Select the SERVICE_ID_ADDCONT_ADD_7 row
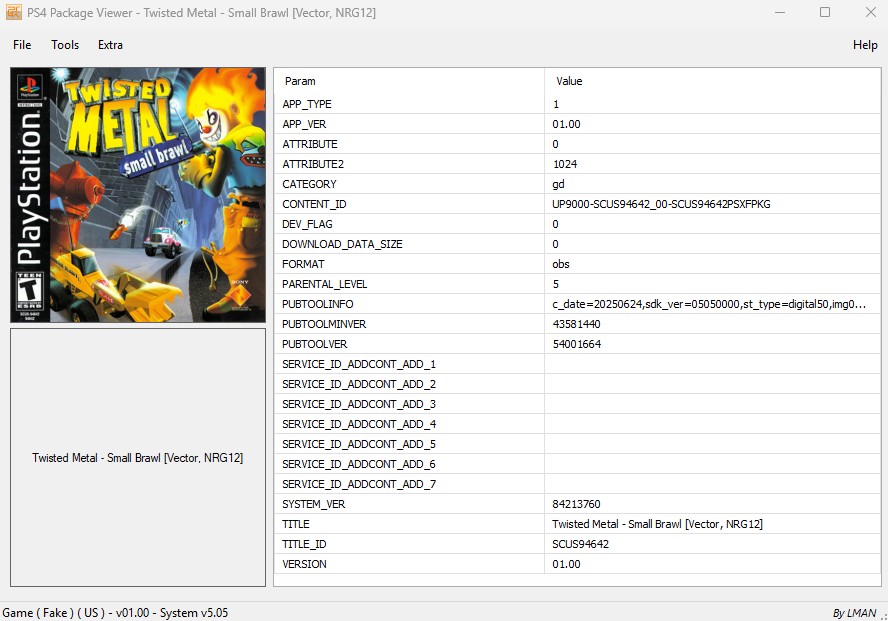This screenshot has width=888, height=621. click(x=577, y=484)
